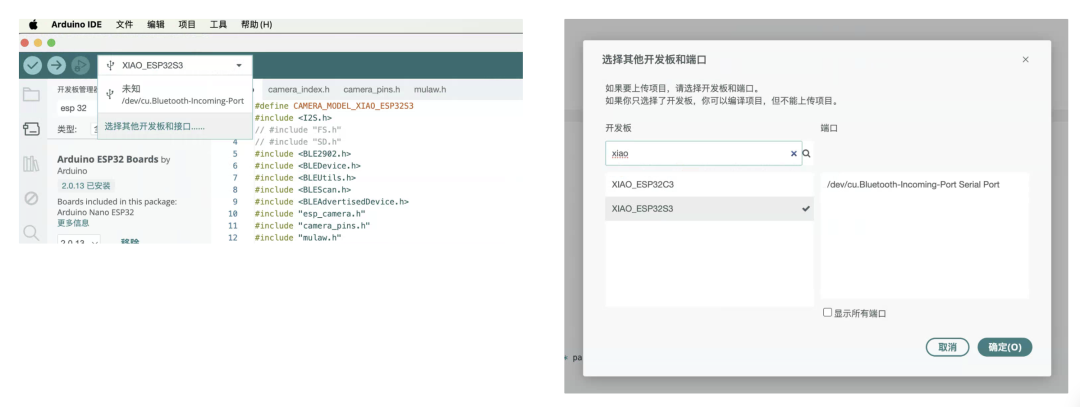Open the Library Manager sidebar icon
1080x407 pixels.
[x=31, y=163]
